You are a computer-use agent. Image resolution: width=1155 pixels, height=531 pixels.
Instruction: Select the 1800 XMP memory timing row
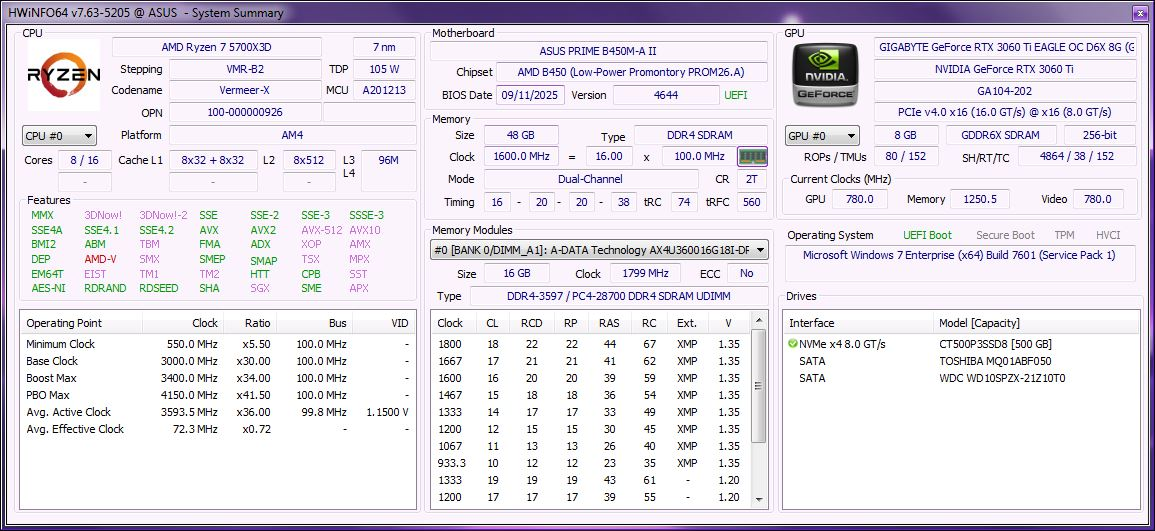(591, 344)
